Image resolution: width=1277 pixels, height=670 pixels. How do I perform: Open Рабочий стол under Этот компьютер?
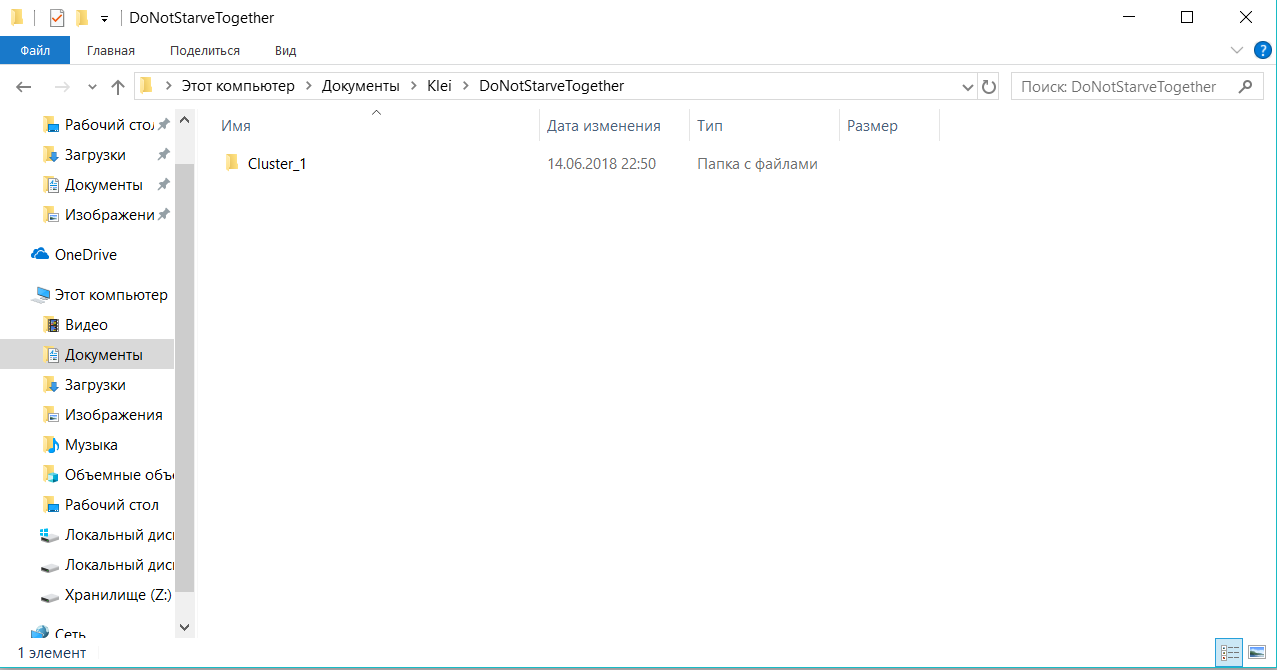coord(111,505)
